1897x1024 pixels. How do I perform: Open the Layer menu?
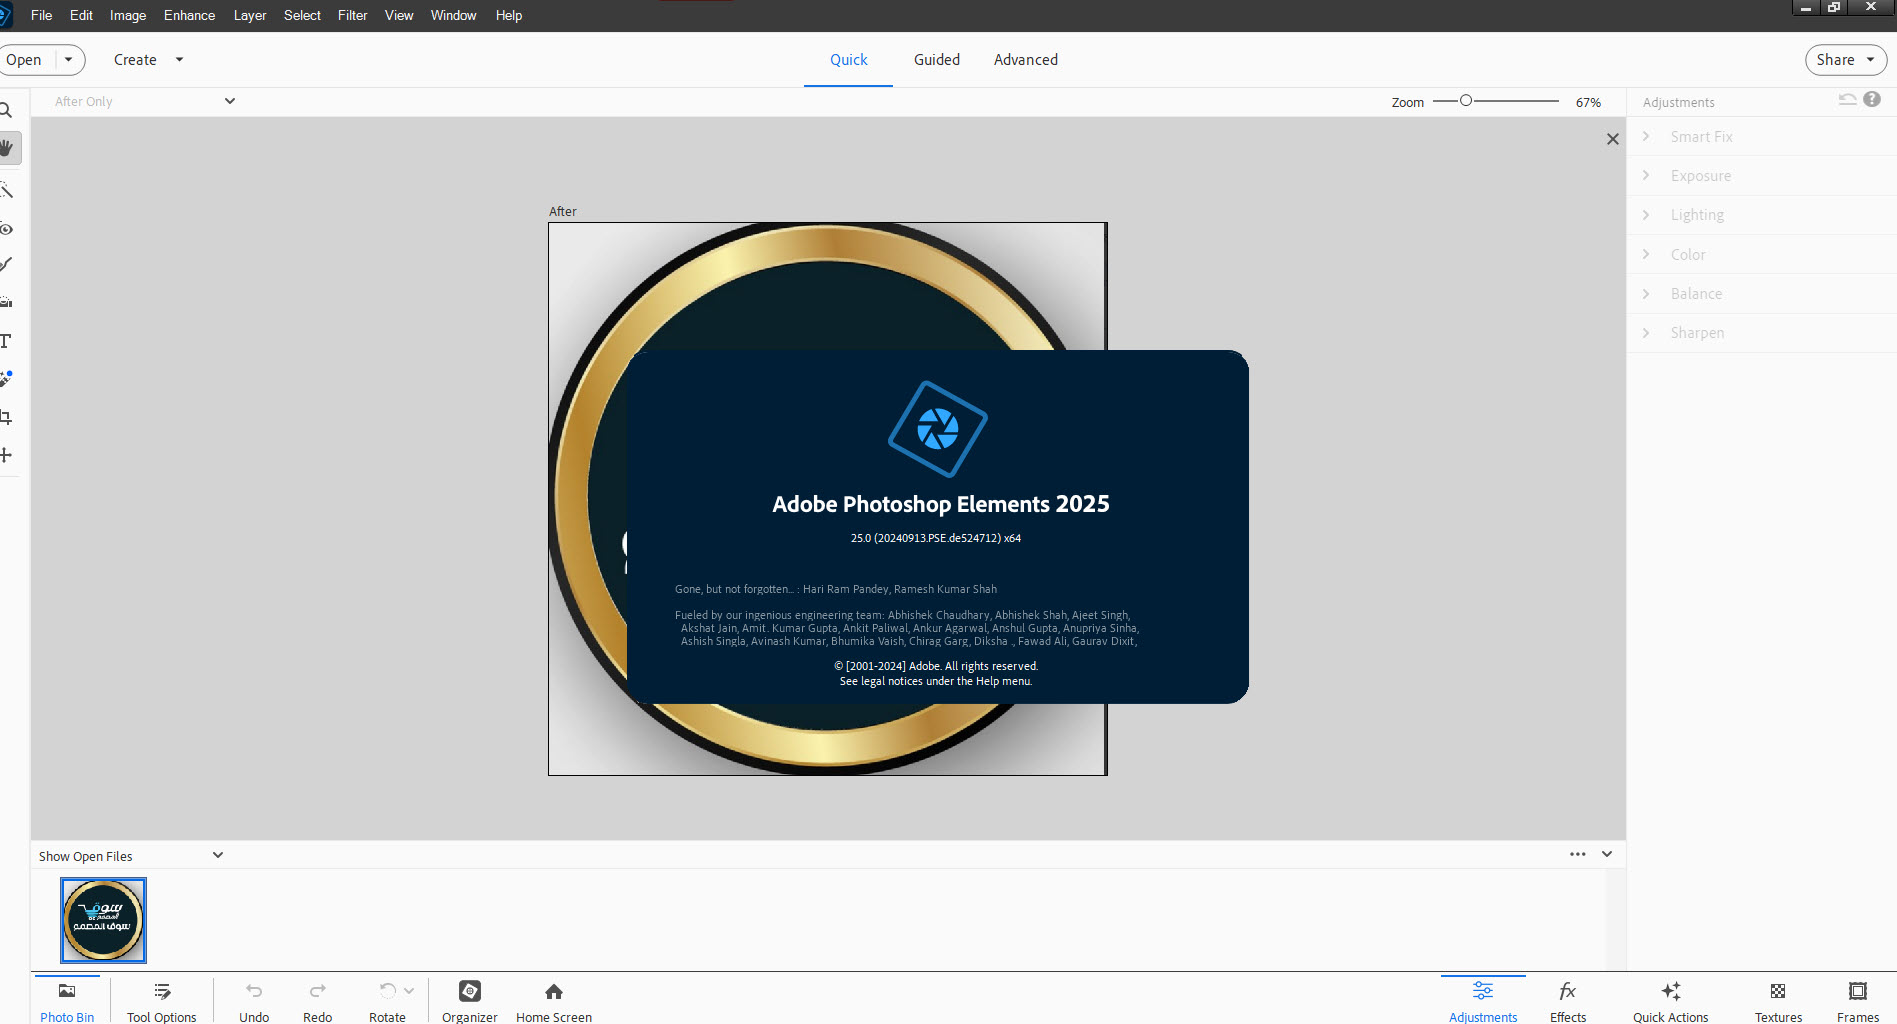click(x=250, y=15)
